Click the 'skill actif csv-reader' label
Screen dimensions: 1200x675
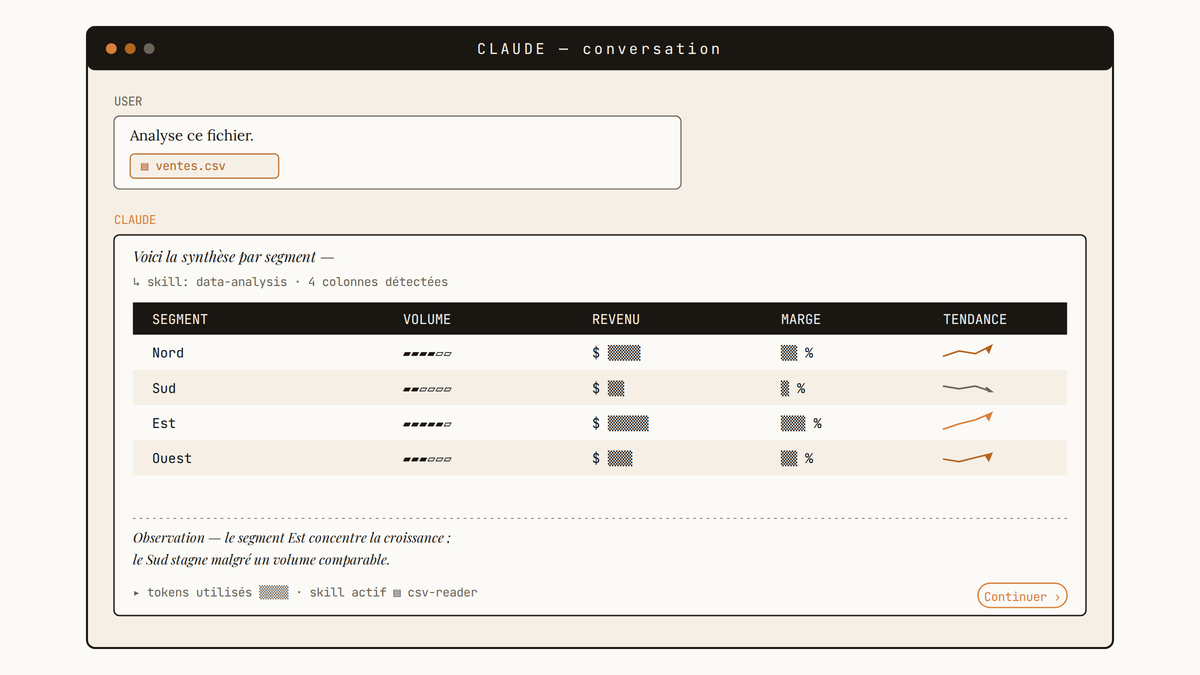point(393,592)
